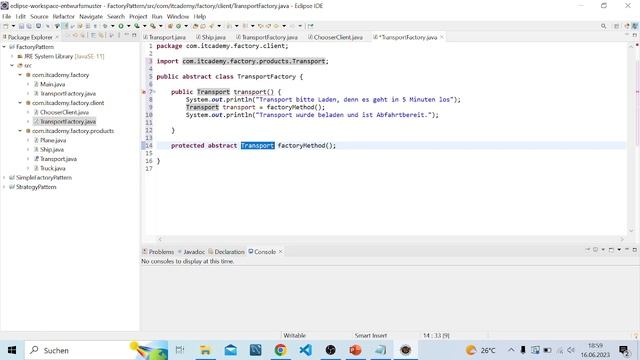This screenshot has width=640, height=360.
Task: Switch to the ChooserClient.java editor tab
Action: coord(336,37)
